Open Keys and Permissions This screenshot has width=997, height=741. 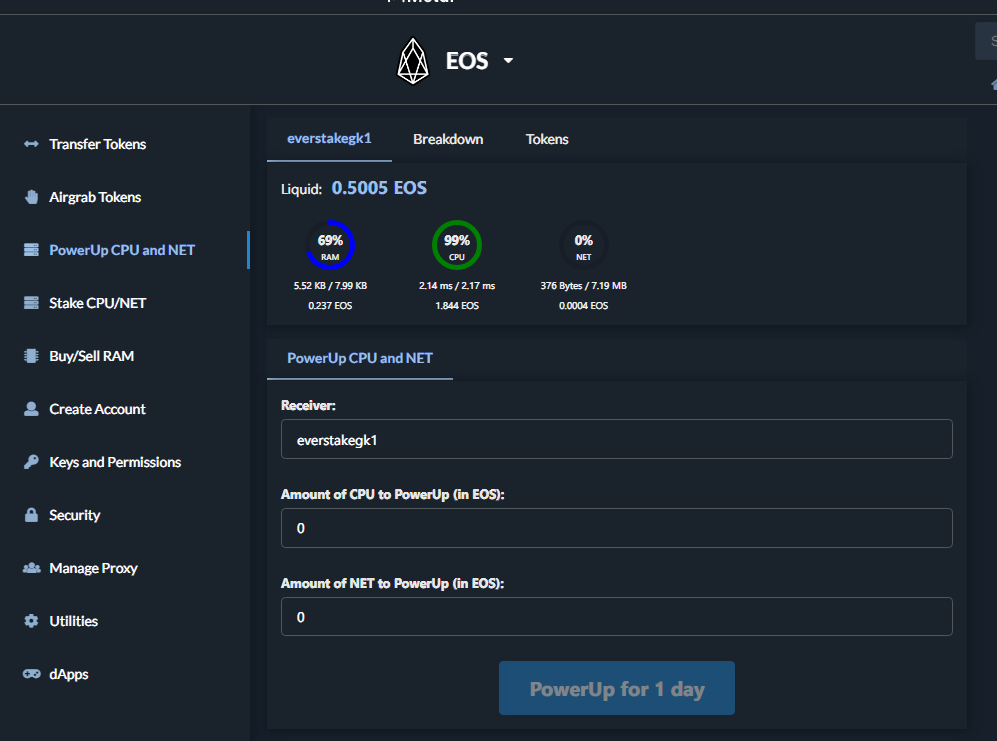[x=115, y=462]
